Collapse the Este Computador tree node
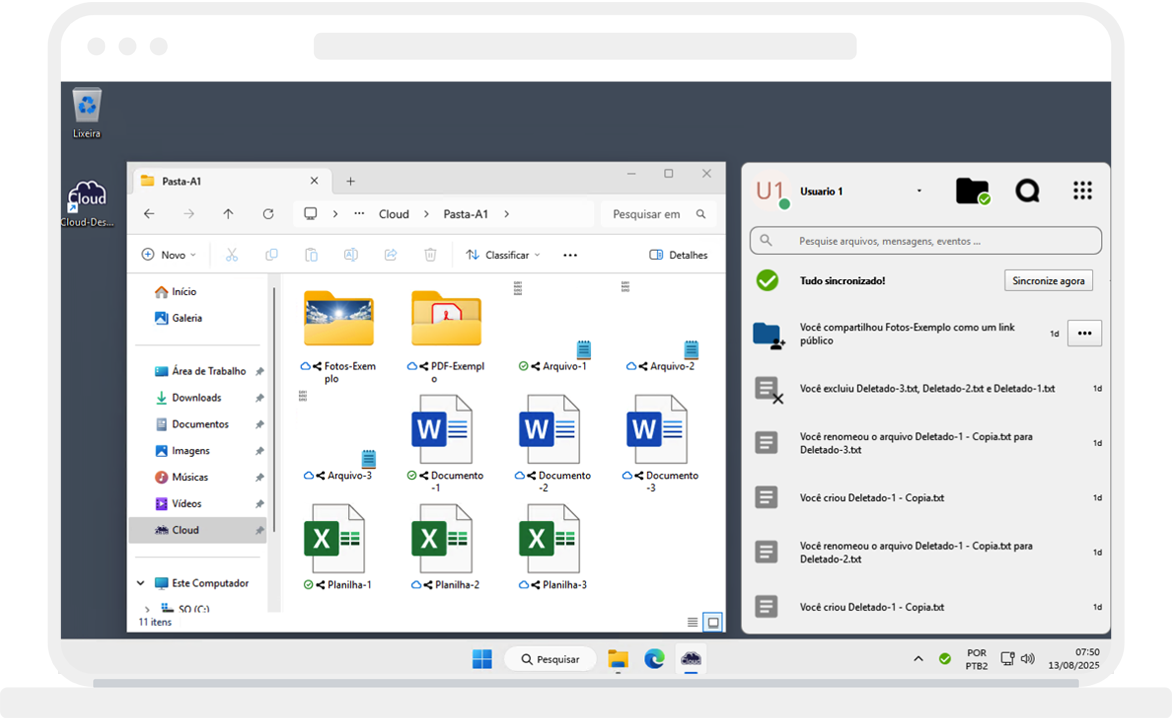This screenshot has width=1172, height=720. 140,583
